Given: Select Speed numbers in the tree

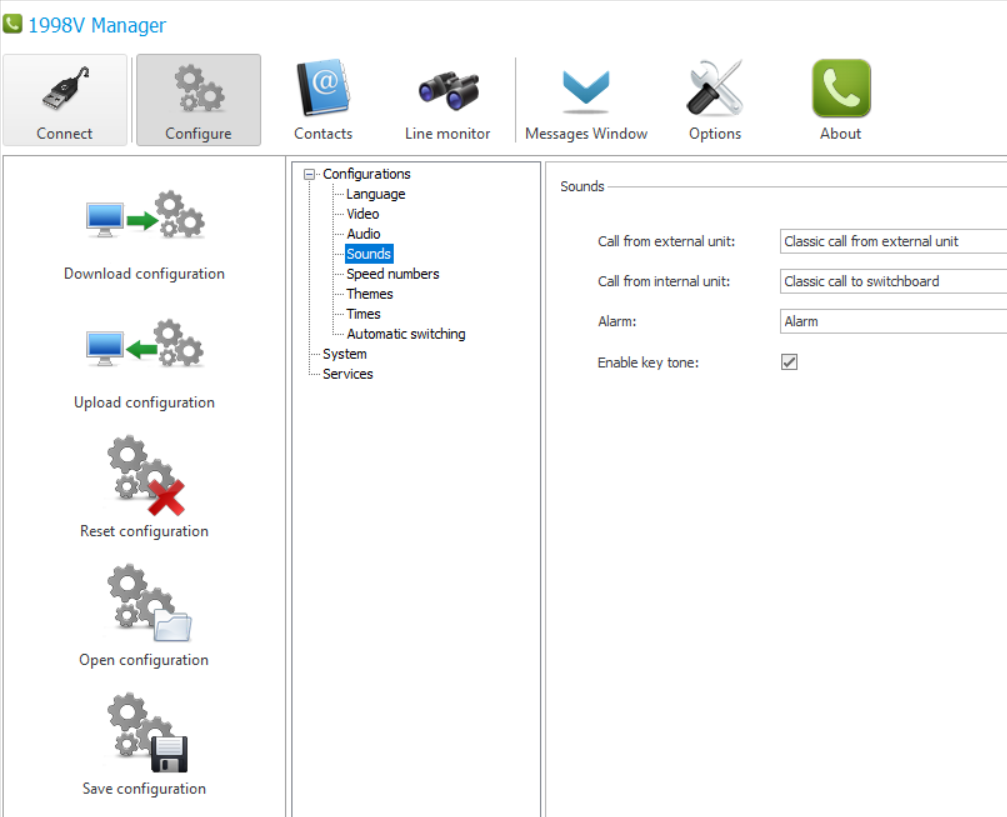Looking at the screenshot, I should click(x=392, y=274).
